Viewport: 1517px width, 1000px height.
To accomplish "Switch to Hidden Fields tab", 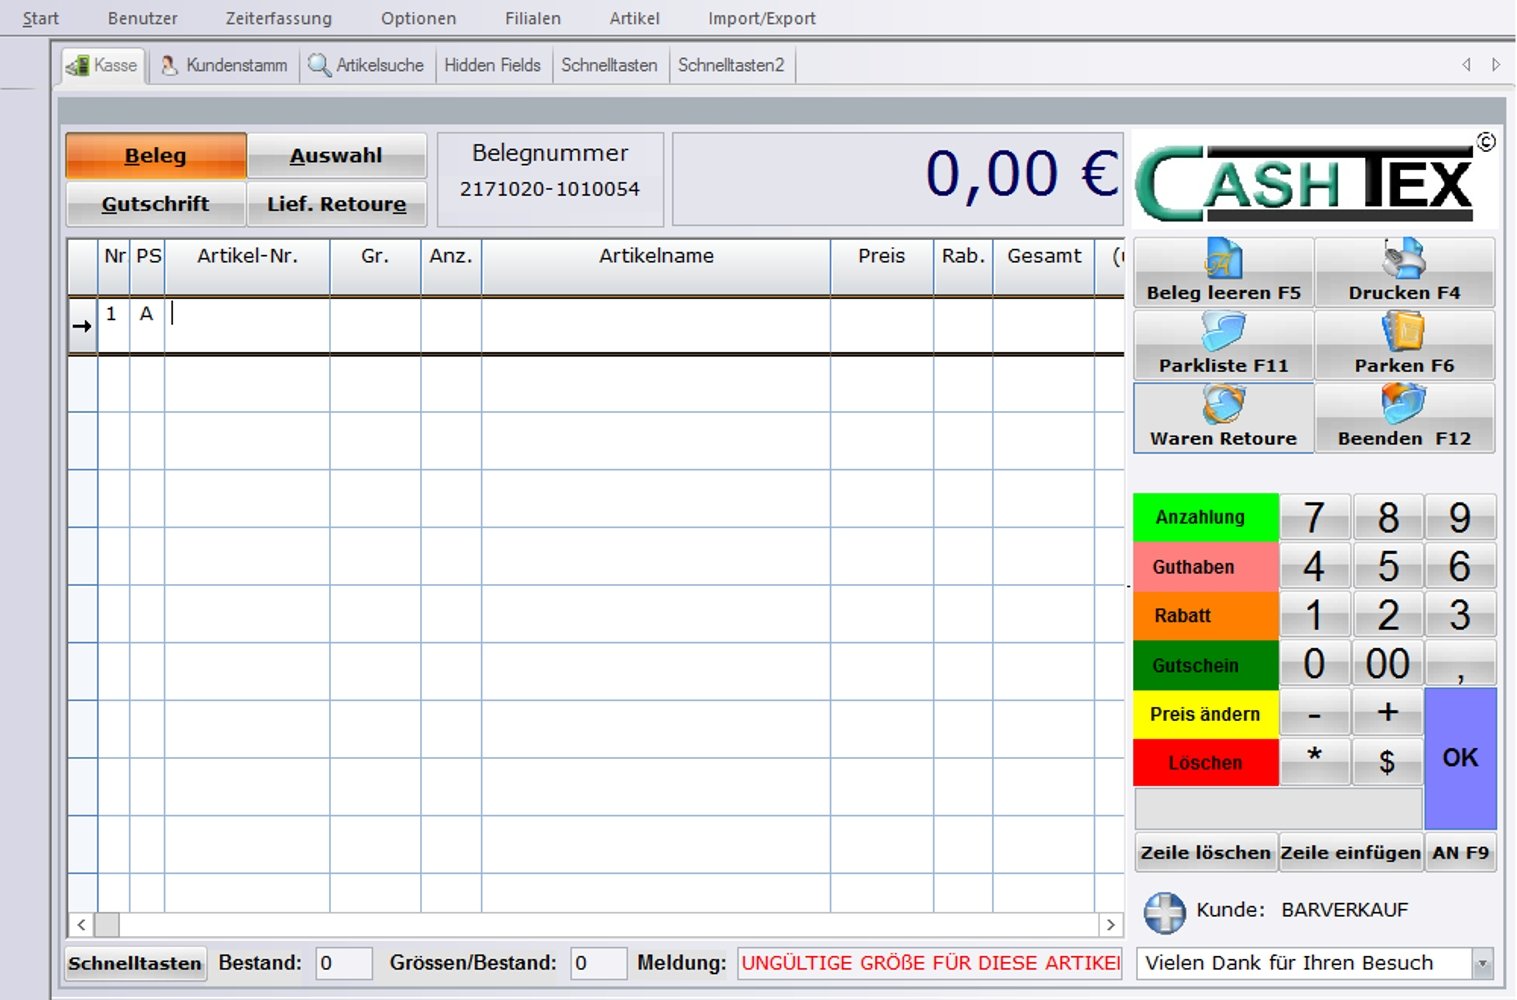I will click(x=493, y=65).
